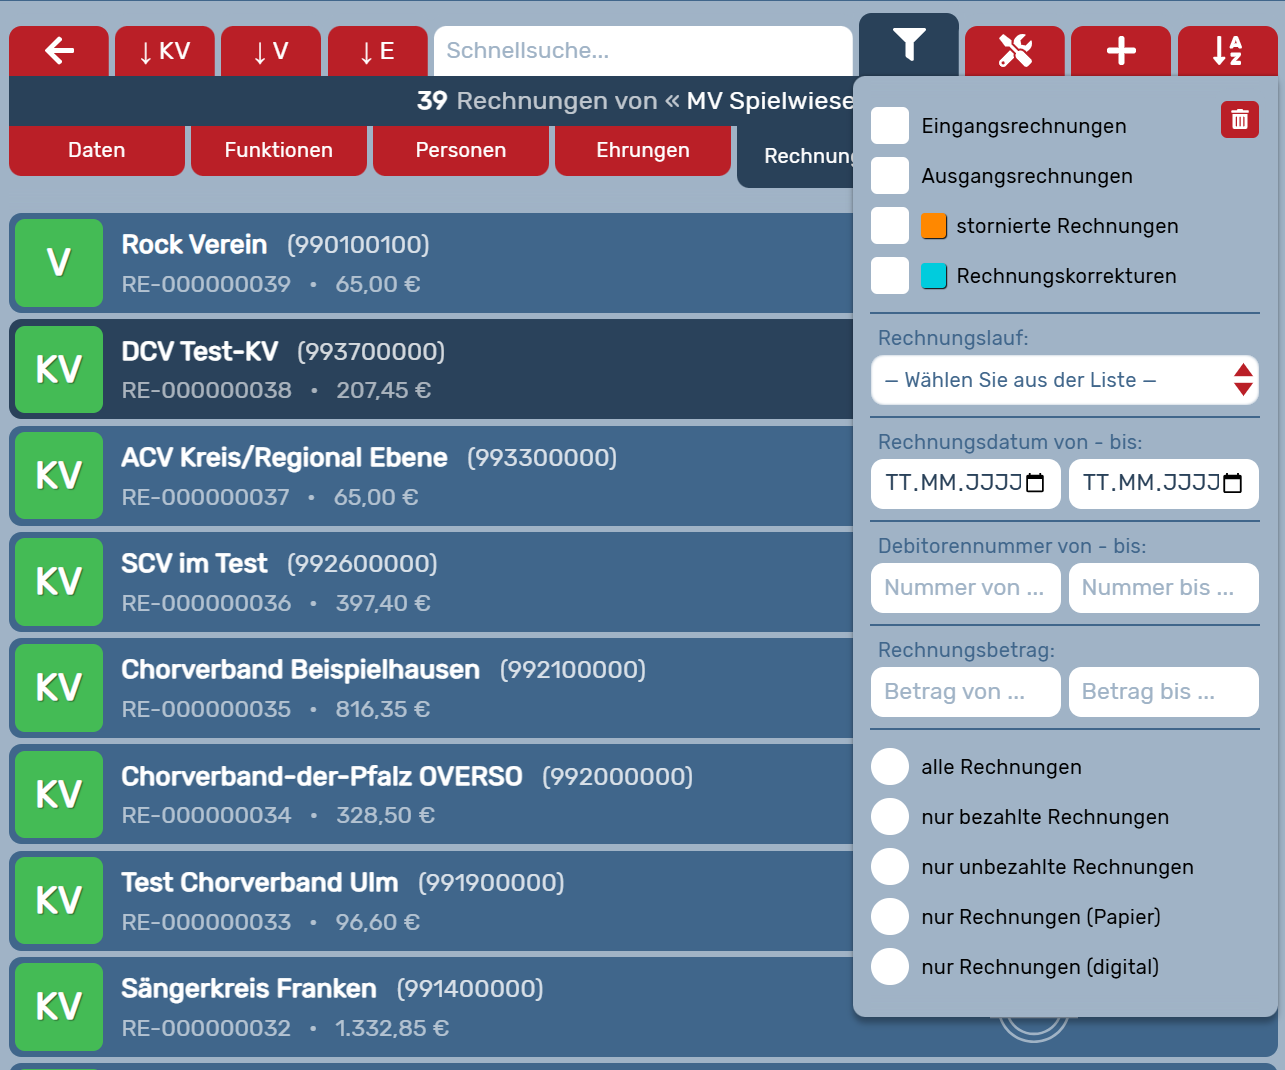Image resolution: width=1285 pixels, height=1070 pixels.
Task: Open the tools wrench icon
Action: click(1014, 51)
